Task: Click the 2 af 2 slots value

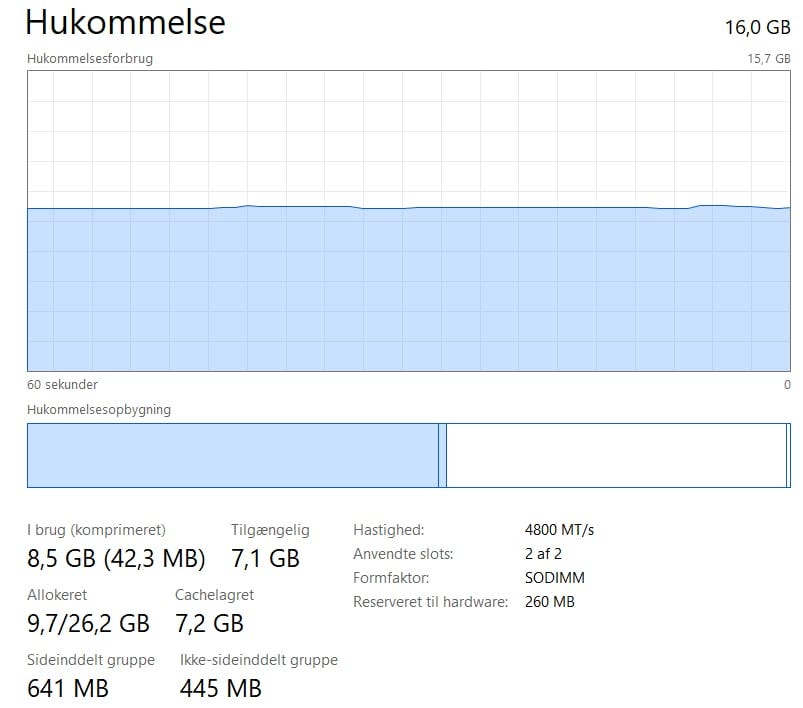Action: [x=544, y=554]
